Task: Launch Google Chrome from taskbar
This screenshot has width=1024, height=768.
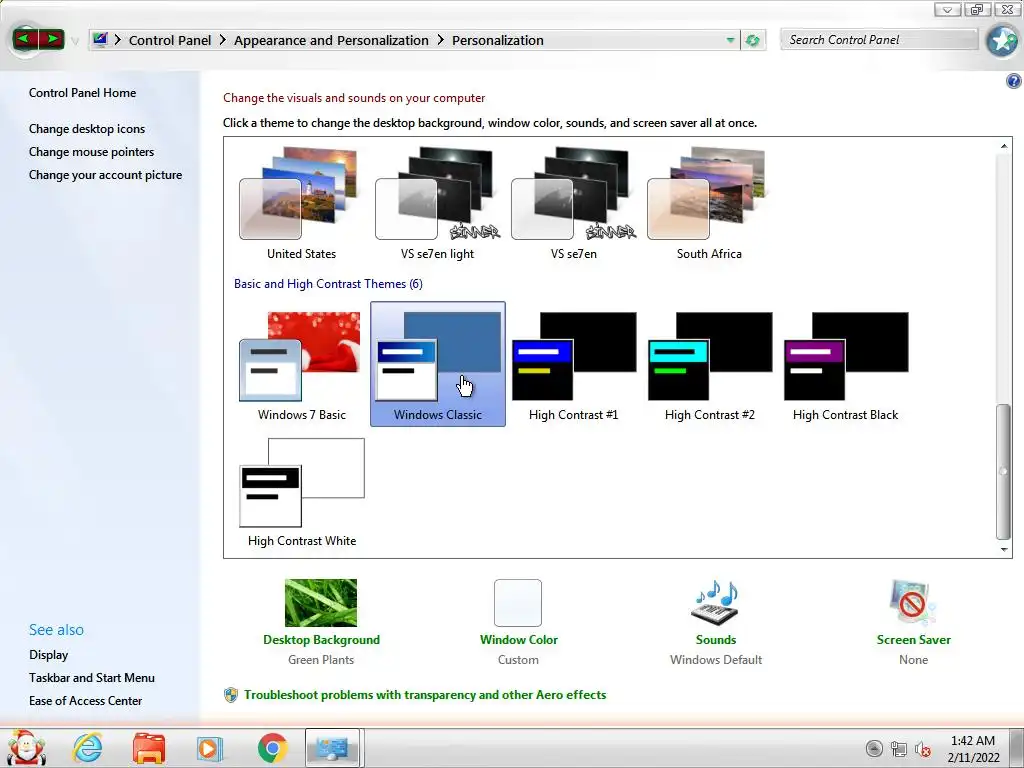Action: pyautogui.click(x=272, y=748)
